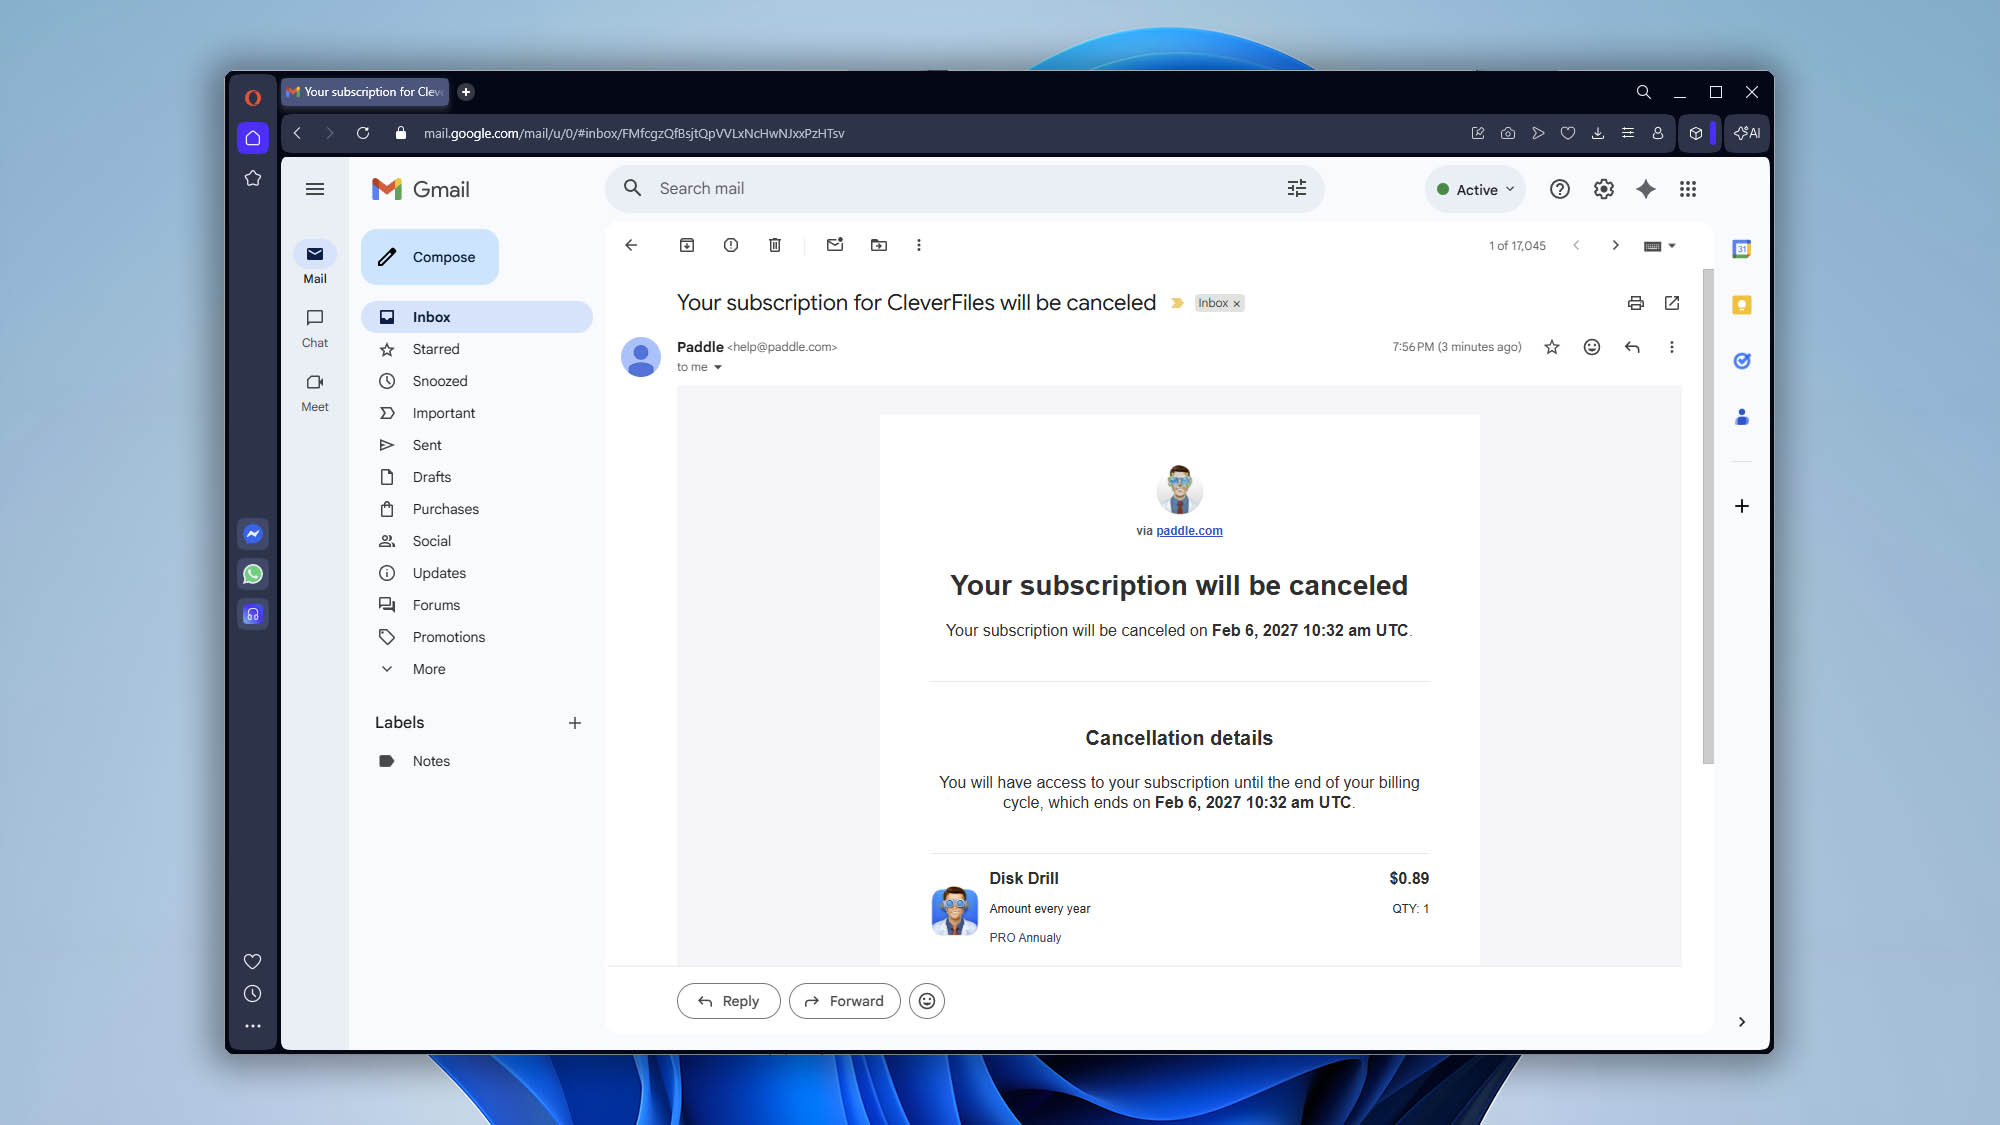The height and width of the screenshot is (1125, 2000).
Task: Open Google Keep in the side panel
Action: [x=1742, y=305]
